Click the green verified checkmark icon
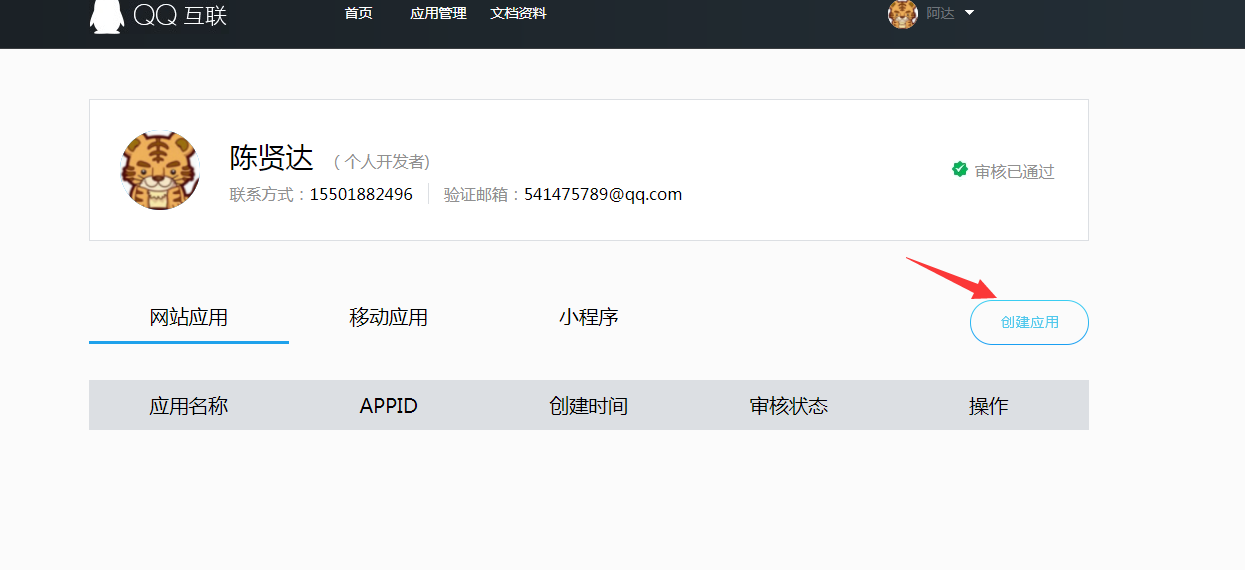The width and height of the screenshot is (1245, 570). (960, 170)
